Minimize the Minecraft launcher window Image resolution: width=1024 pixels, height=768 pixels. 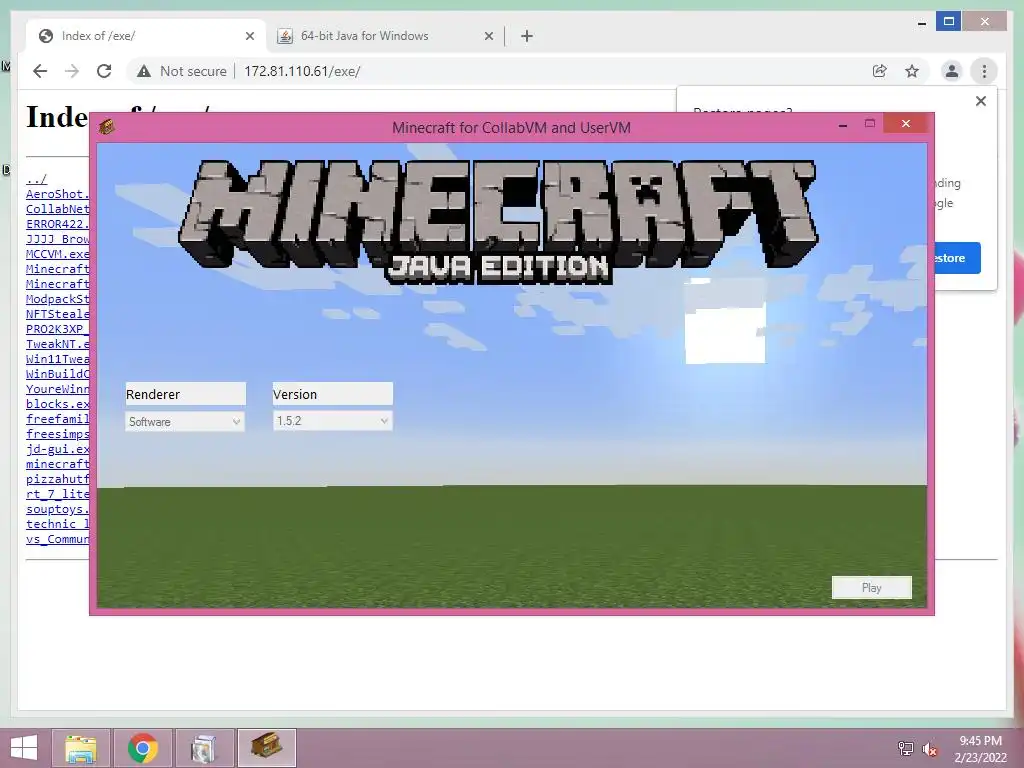[843, 123]
